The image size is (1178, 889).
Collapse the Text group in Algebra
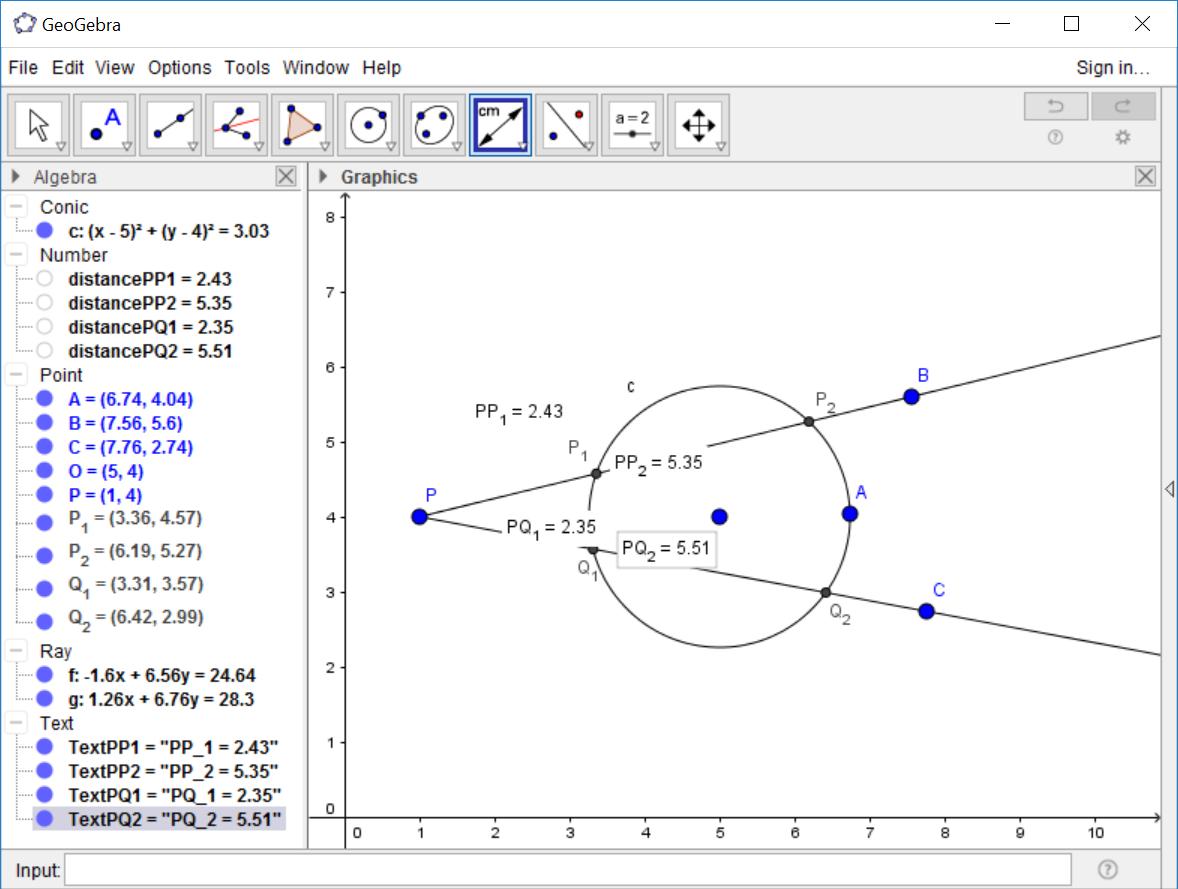coord(16,723)
